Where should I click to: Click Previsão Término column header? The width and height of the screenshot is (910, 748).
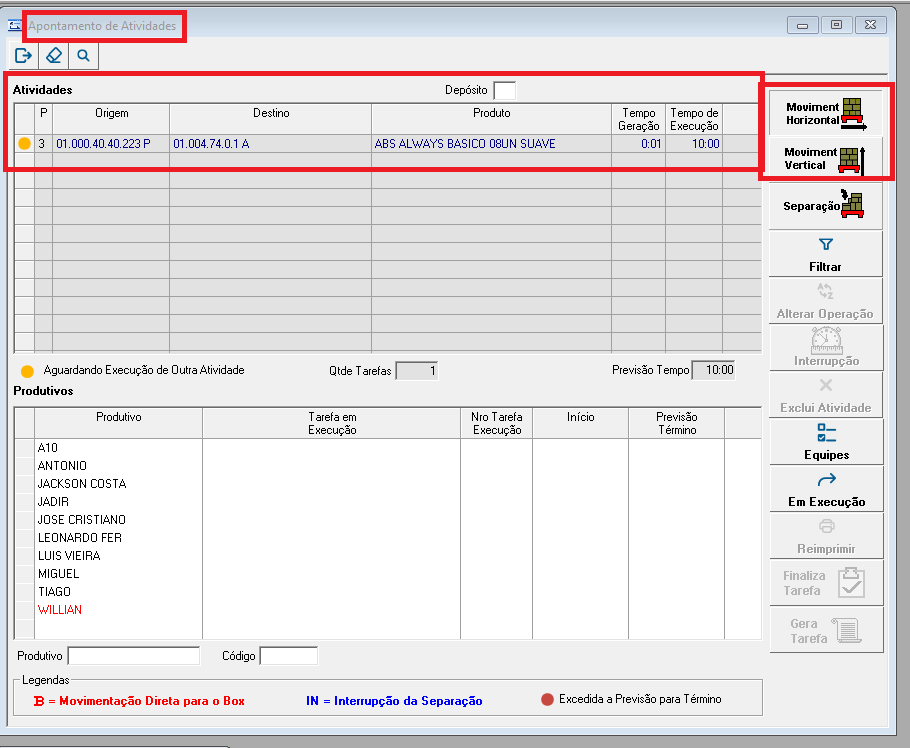tap(677, 423)
